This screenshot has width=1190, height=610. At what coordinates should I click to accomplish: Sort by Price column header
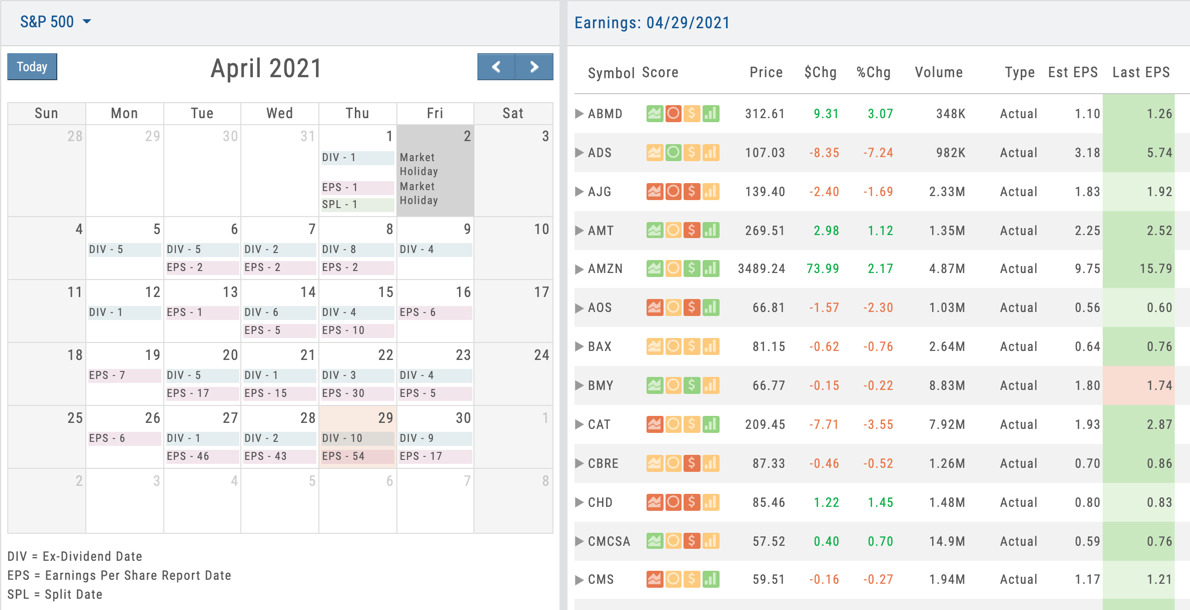[x=766, y=73]
